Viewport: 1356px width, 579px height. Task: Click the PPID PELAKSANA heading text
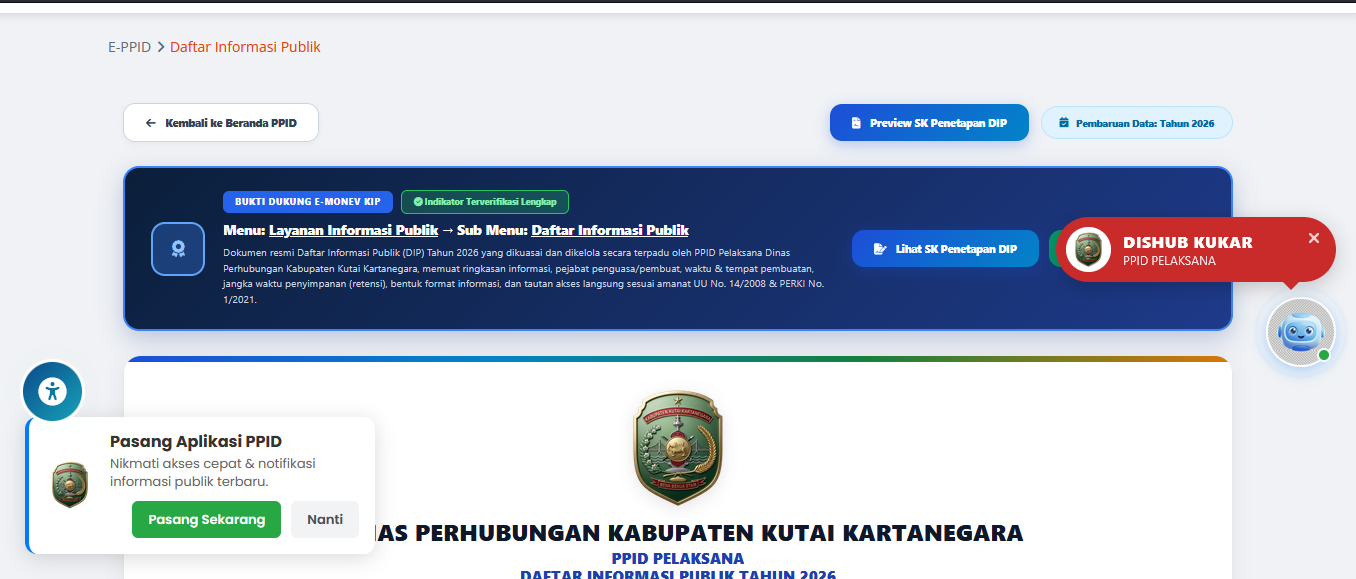[x=678, y=558]
